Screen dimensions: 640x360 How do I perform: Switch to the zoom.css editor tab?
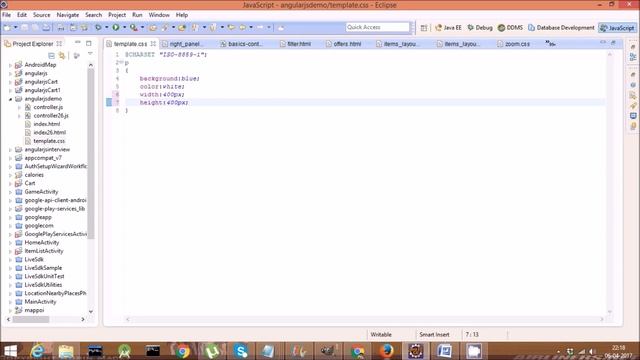pos(514,44)
